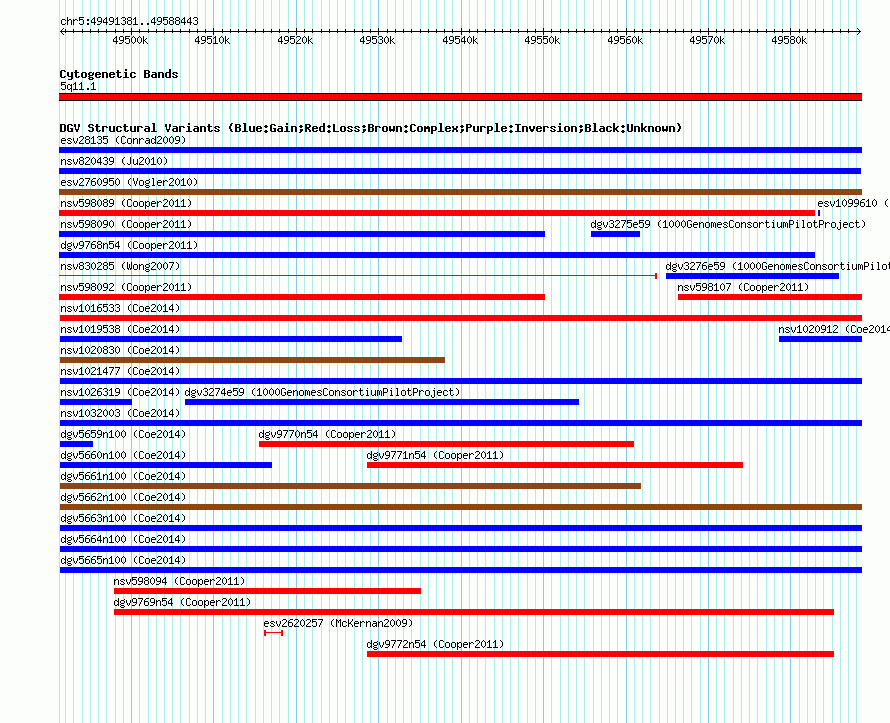Click the nsv598089 (Cooper2011) red loss bar
890x723 pixels.
[437, 213]
